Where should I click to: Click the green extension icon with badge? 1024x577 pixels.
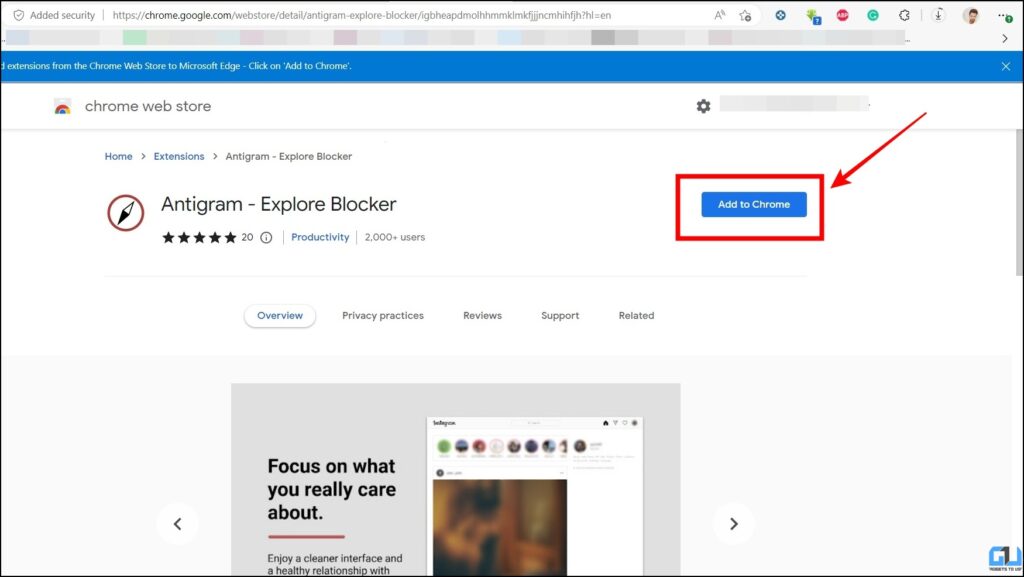tap(812, 16)
